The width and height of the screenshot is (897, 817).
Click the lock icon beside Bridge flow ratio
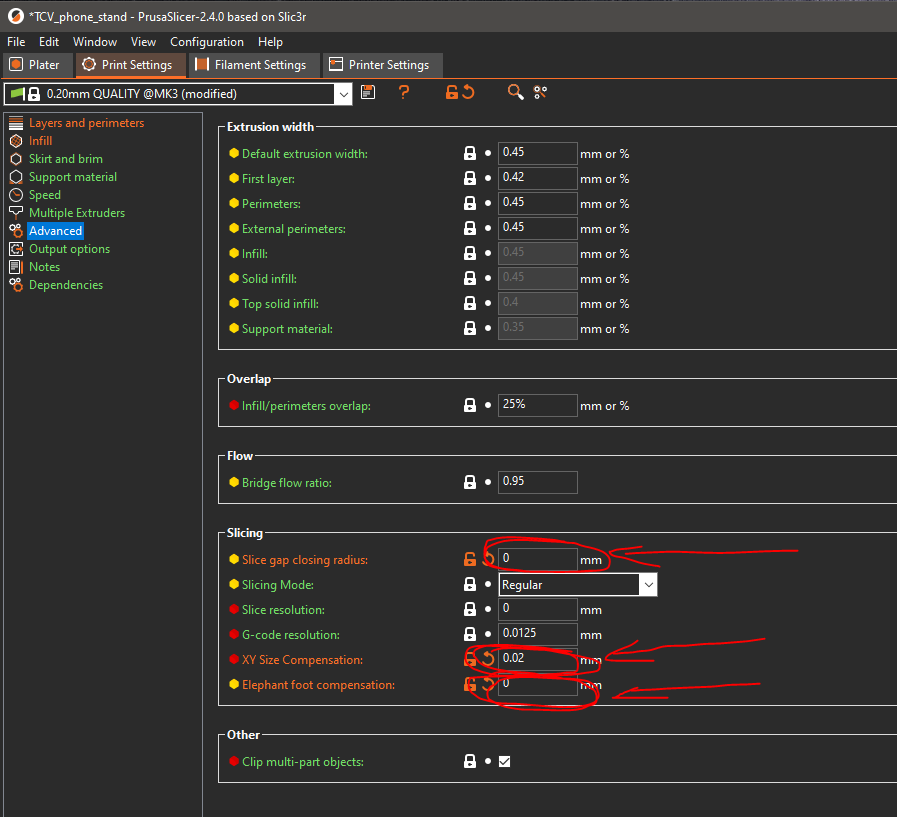470,482
